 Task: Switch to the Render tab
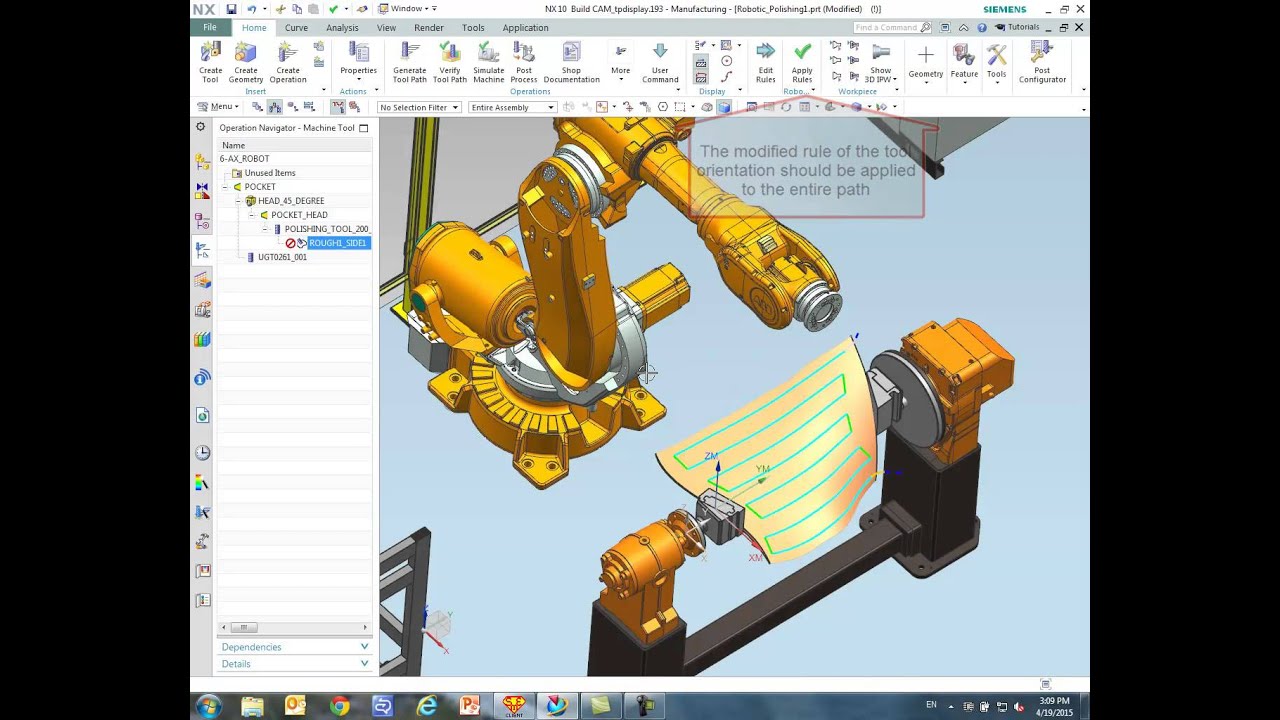(x=429, y=28)
